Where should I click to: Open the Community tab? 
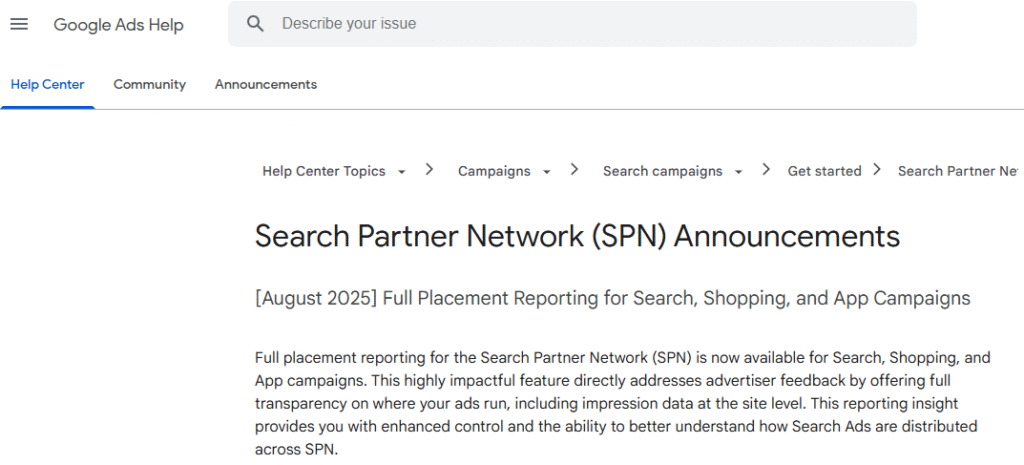[149, 85]
